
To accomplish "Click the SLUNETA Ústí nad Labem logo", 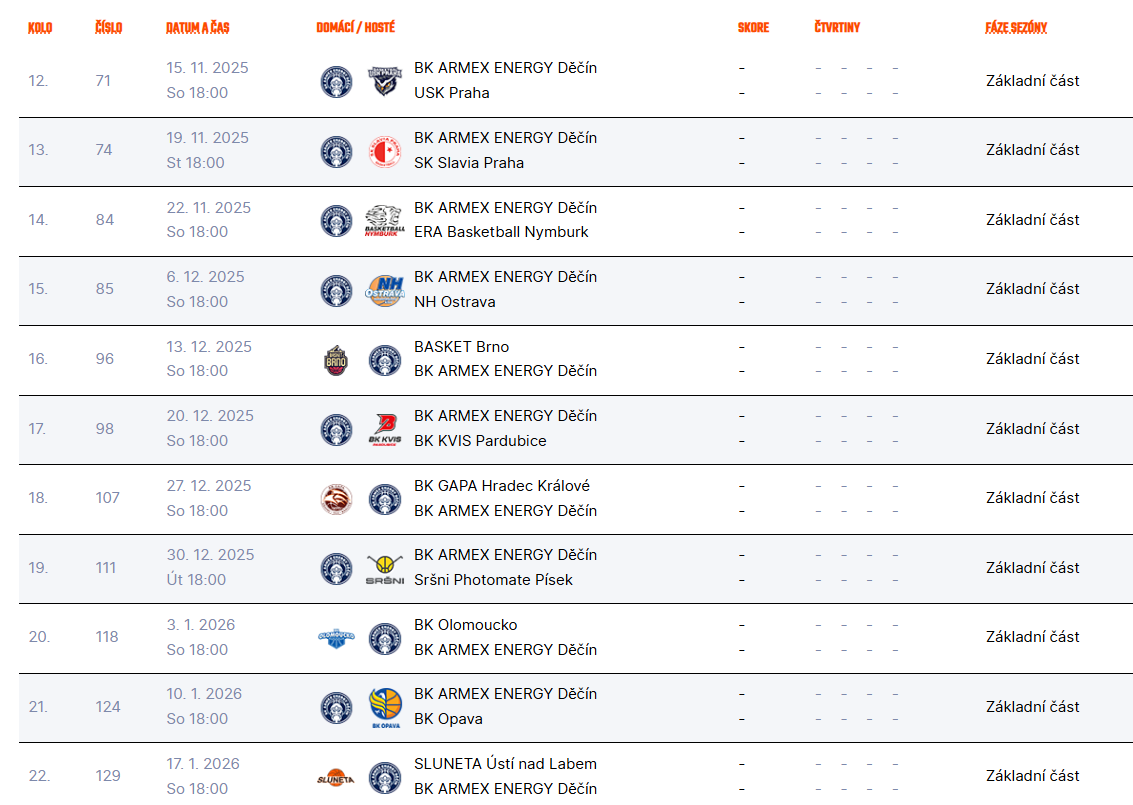I will pos(336,778).
